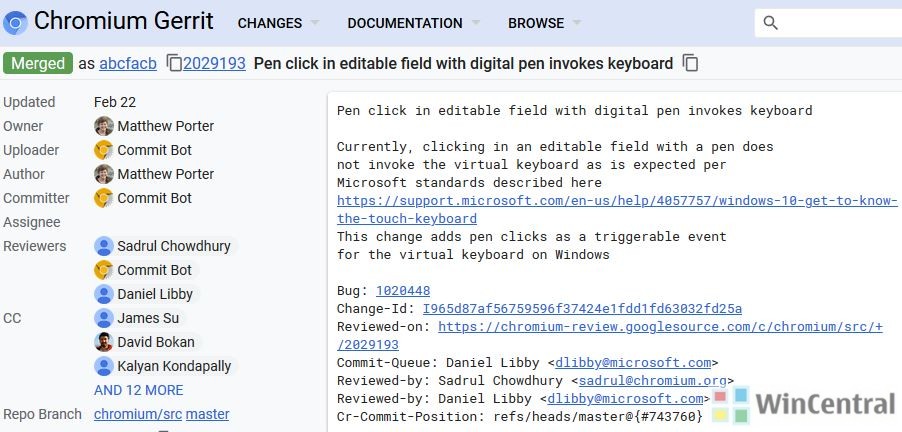Copy the change subject icon
902x432 pixels.
pos(690,63)
